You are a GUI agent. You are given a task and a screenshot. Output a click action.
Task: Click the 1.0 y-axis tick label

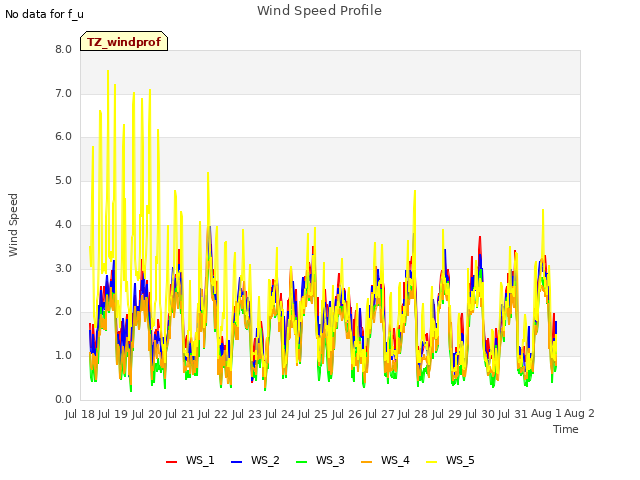63,356
